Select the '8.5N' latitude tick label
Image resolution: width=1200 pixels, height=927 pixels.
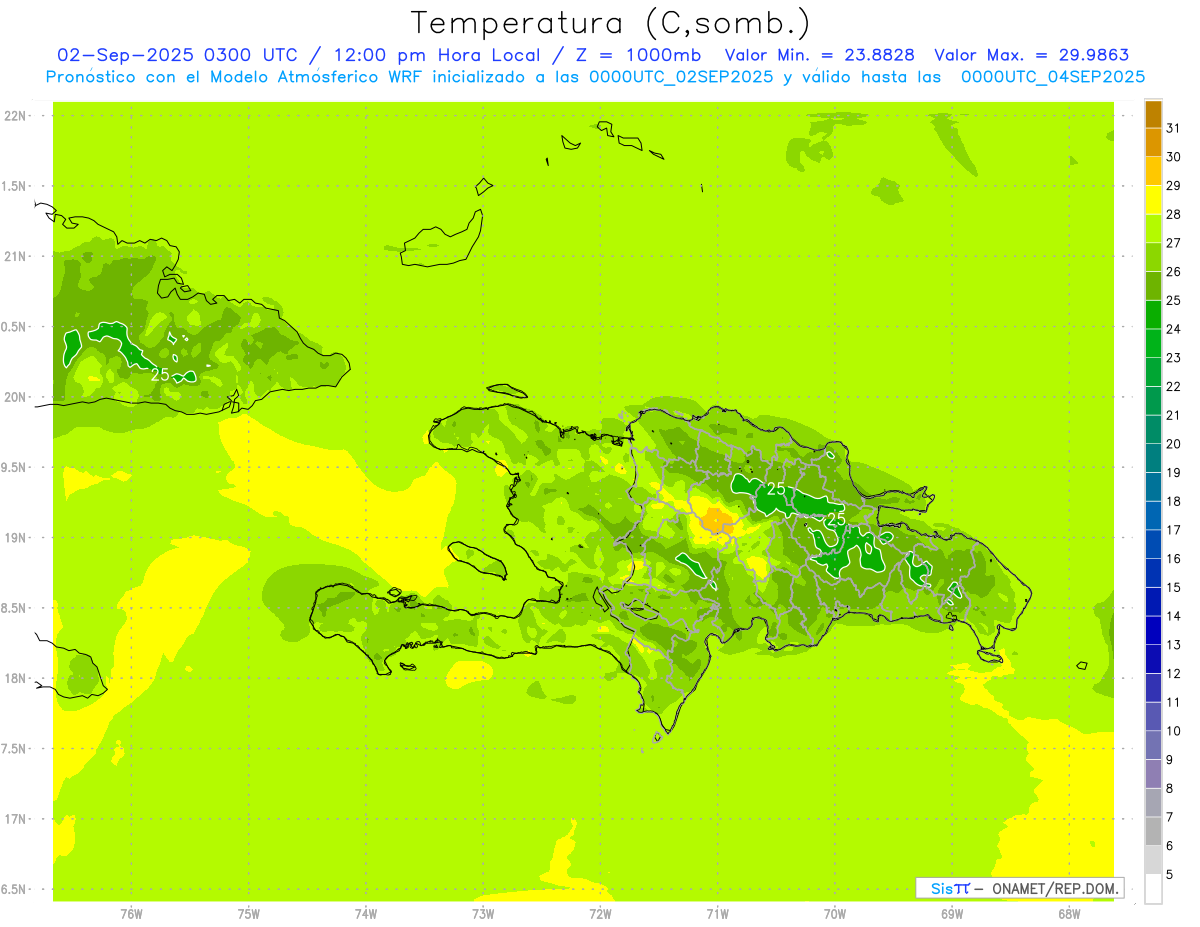coord(15,609)
